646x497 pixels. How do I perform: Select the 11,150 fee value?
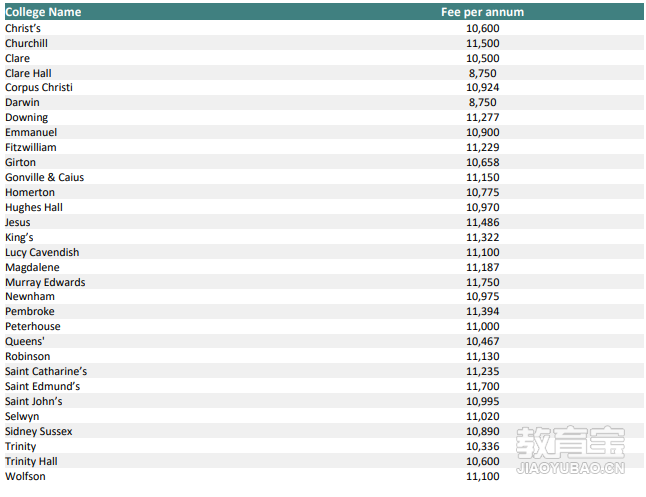pyautogui.click(x=482, y=177)
